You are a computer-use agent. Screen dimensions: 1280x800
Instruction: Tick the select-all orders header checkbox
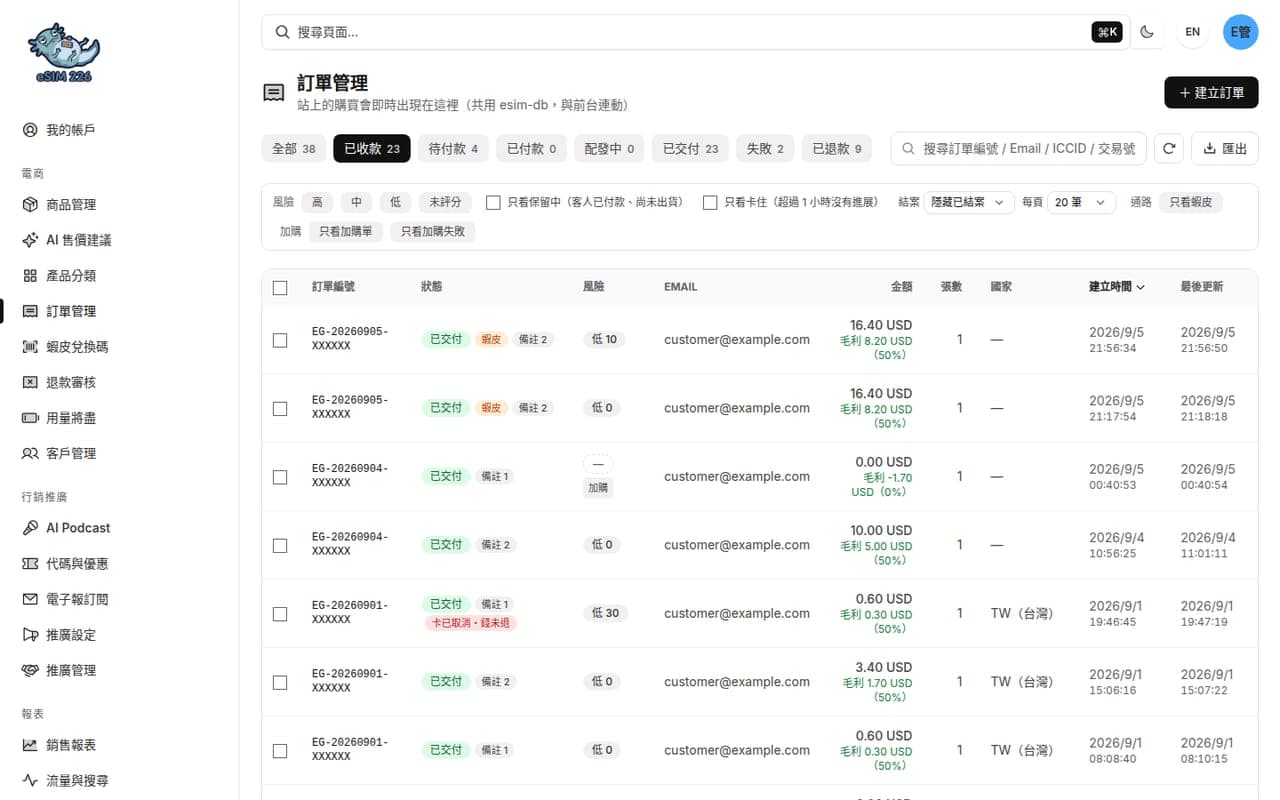pos(280,287)
